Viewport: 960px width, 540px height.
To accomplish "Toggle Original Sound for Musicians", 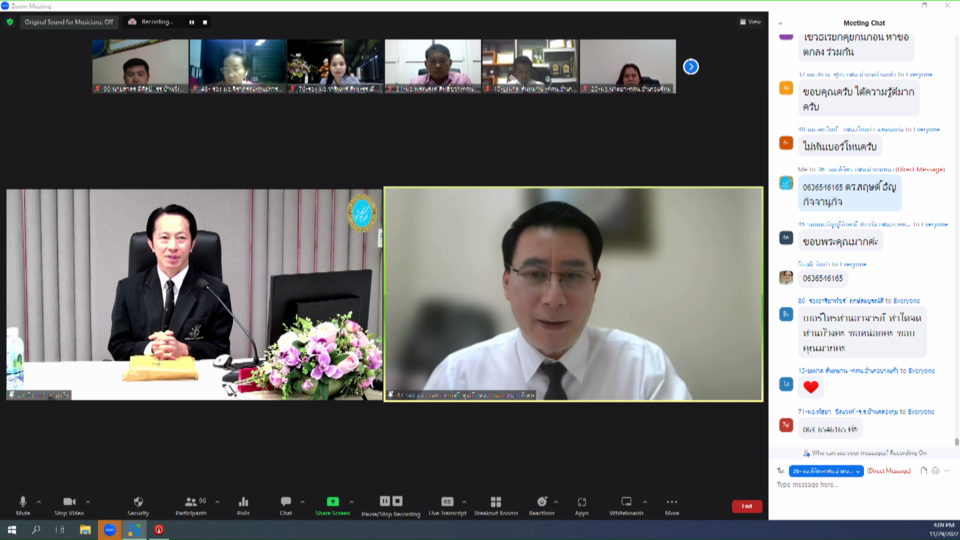I will [69, 22].
